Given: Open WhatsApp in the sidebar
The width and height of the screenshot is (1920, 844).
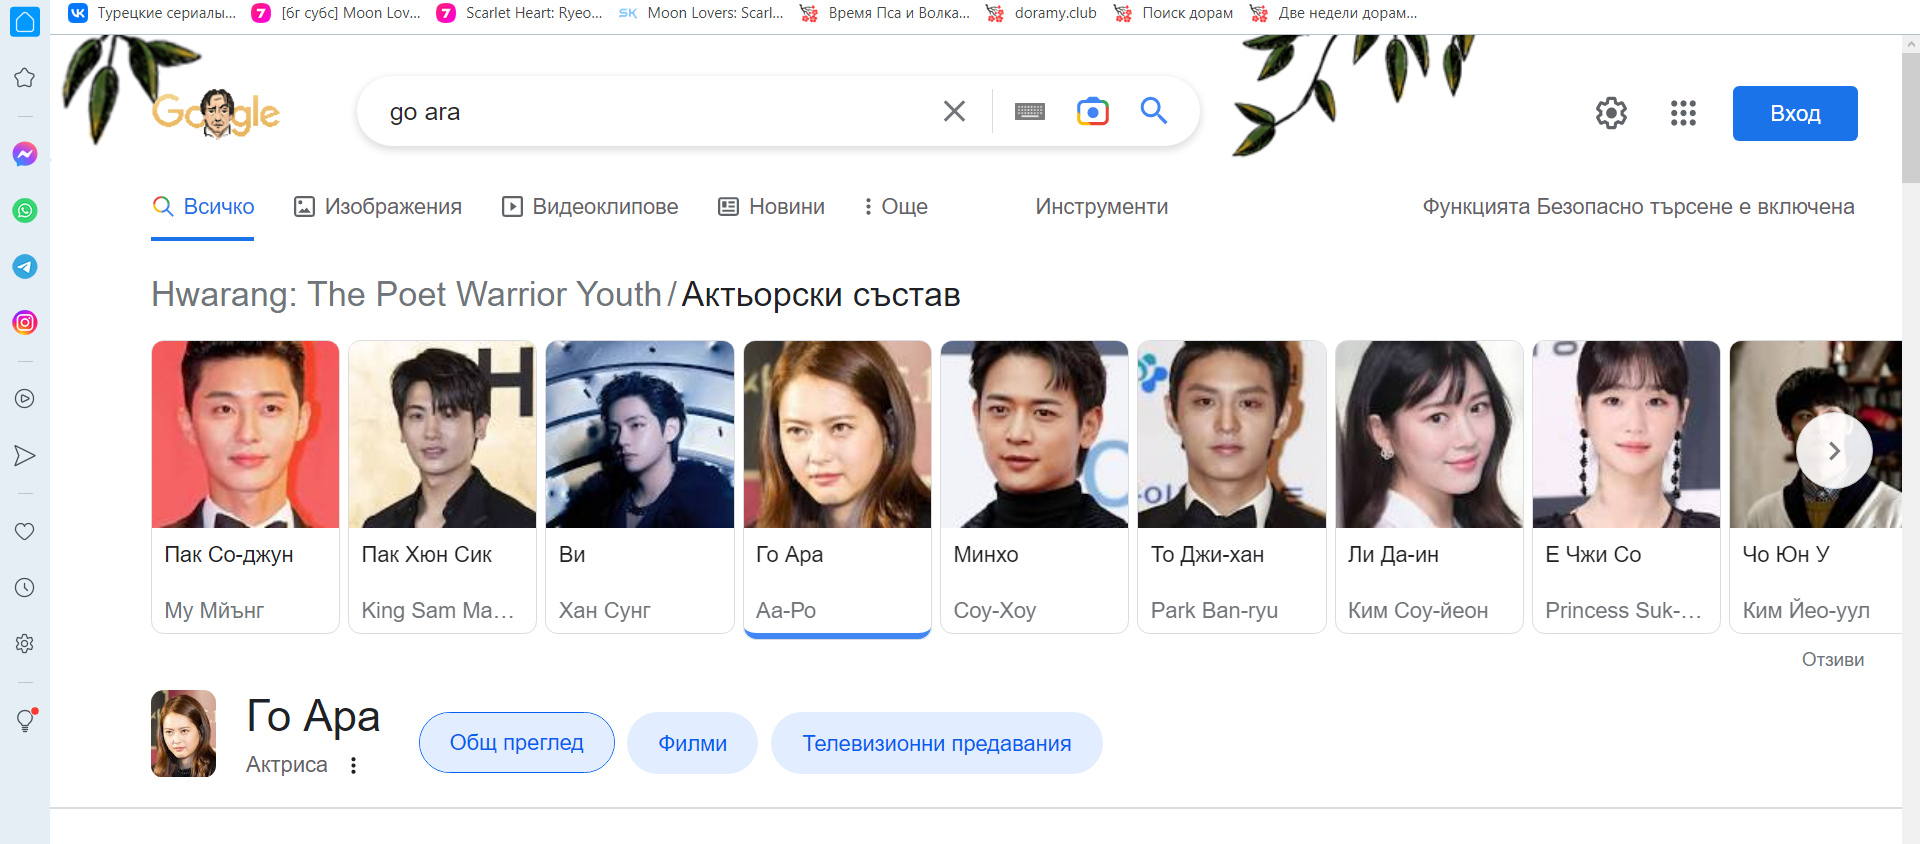Looking at the screenshot, I should pyautogui.click(x=25, y=210).
